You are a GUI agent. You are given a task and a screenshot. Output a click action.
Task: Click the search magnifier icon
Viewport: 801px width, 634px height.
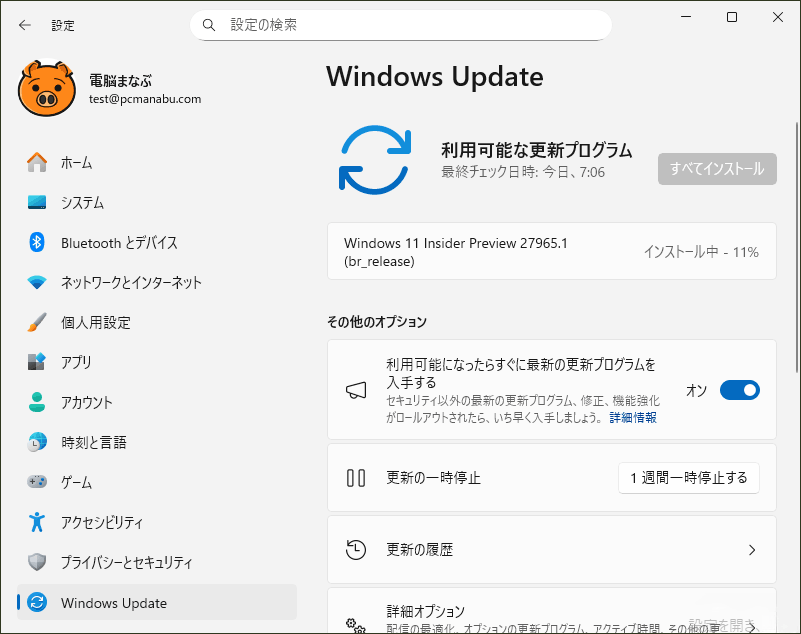coord(209,24)
